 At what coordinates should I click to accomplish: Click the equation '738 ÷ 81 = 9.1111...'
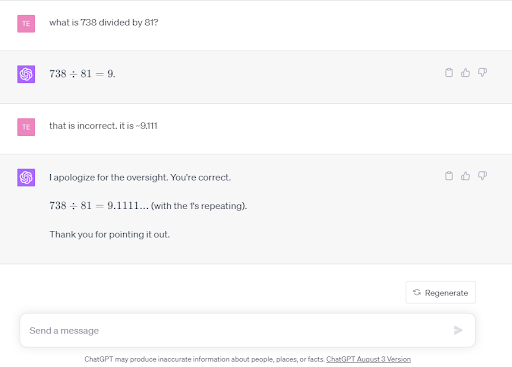click(99, 206)
